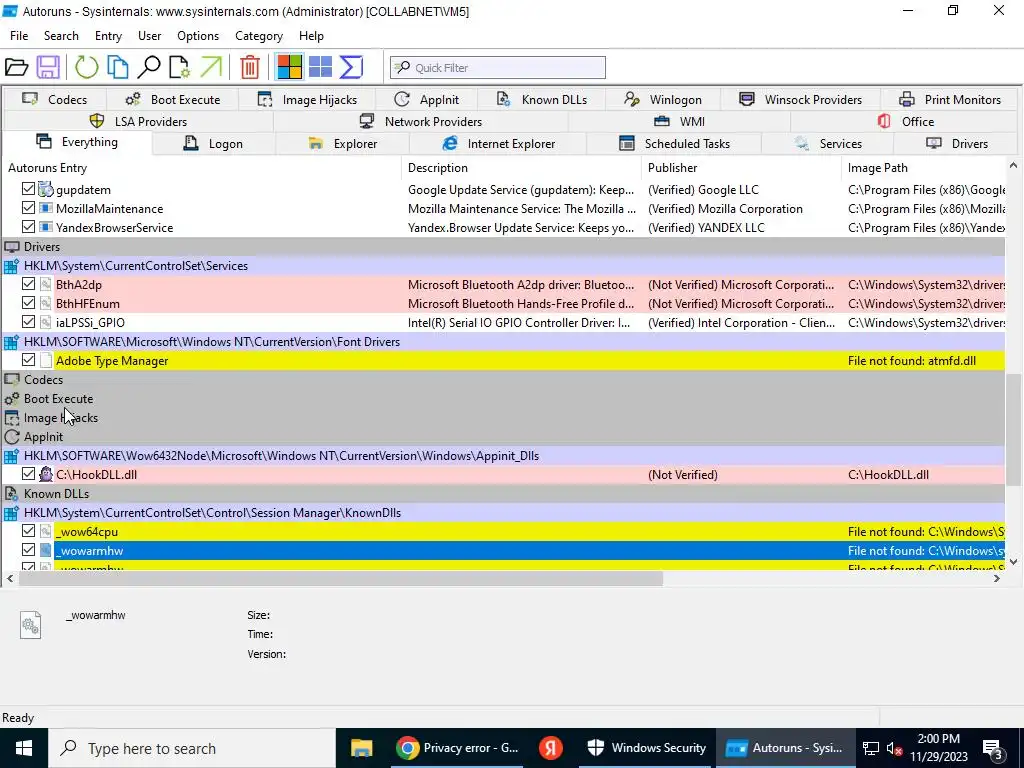Uncheck the MozillaMaintenance checkbox
The image size is (1024, 768).
pos(28,208)
